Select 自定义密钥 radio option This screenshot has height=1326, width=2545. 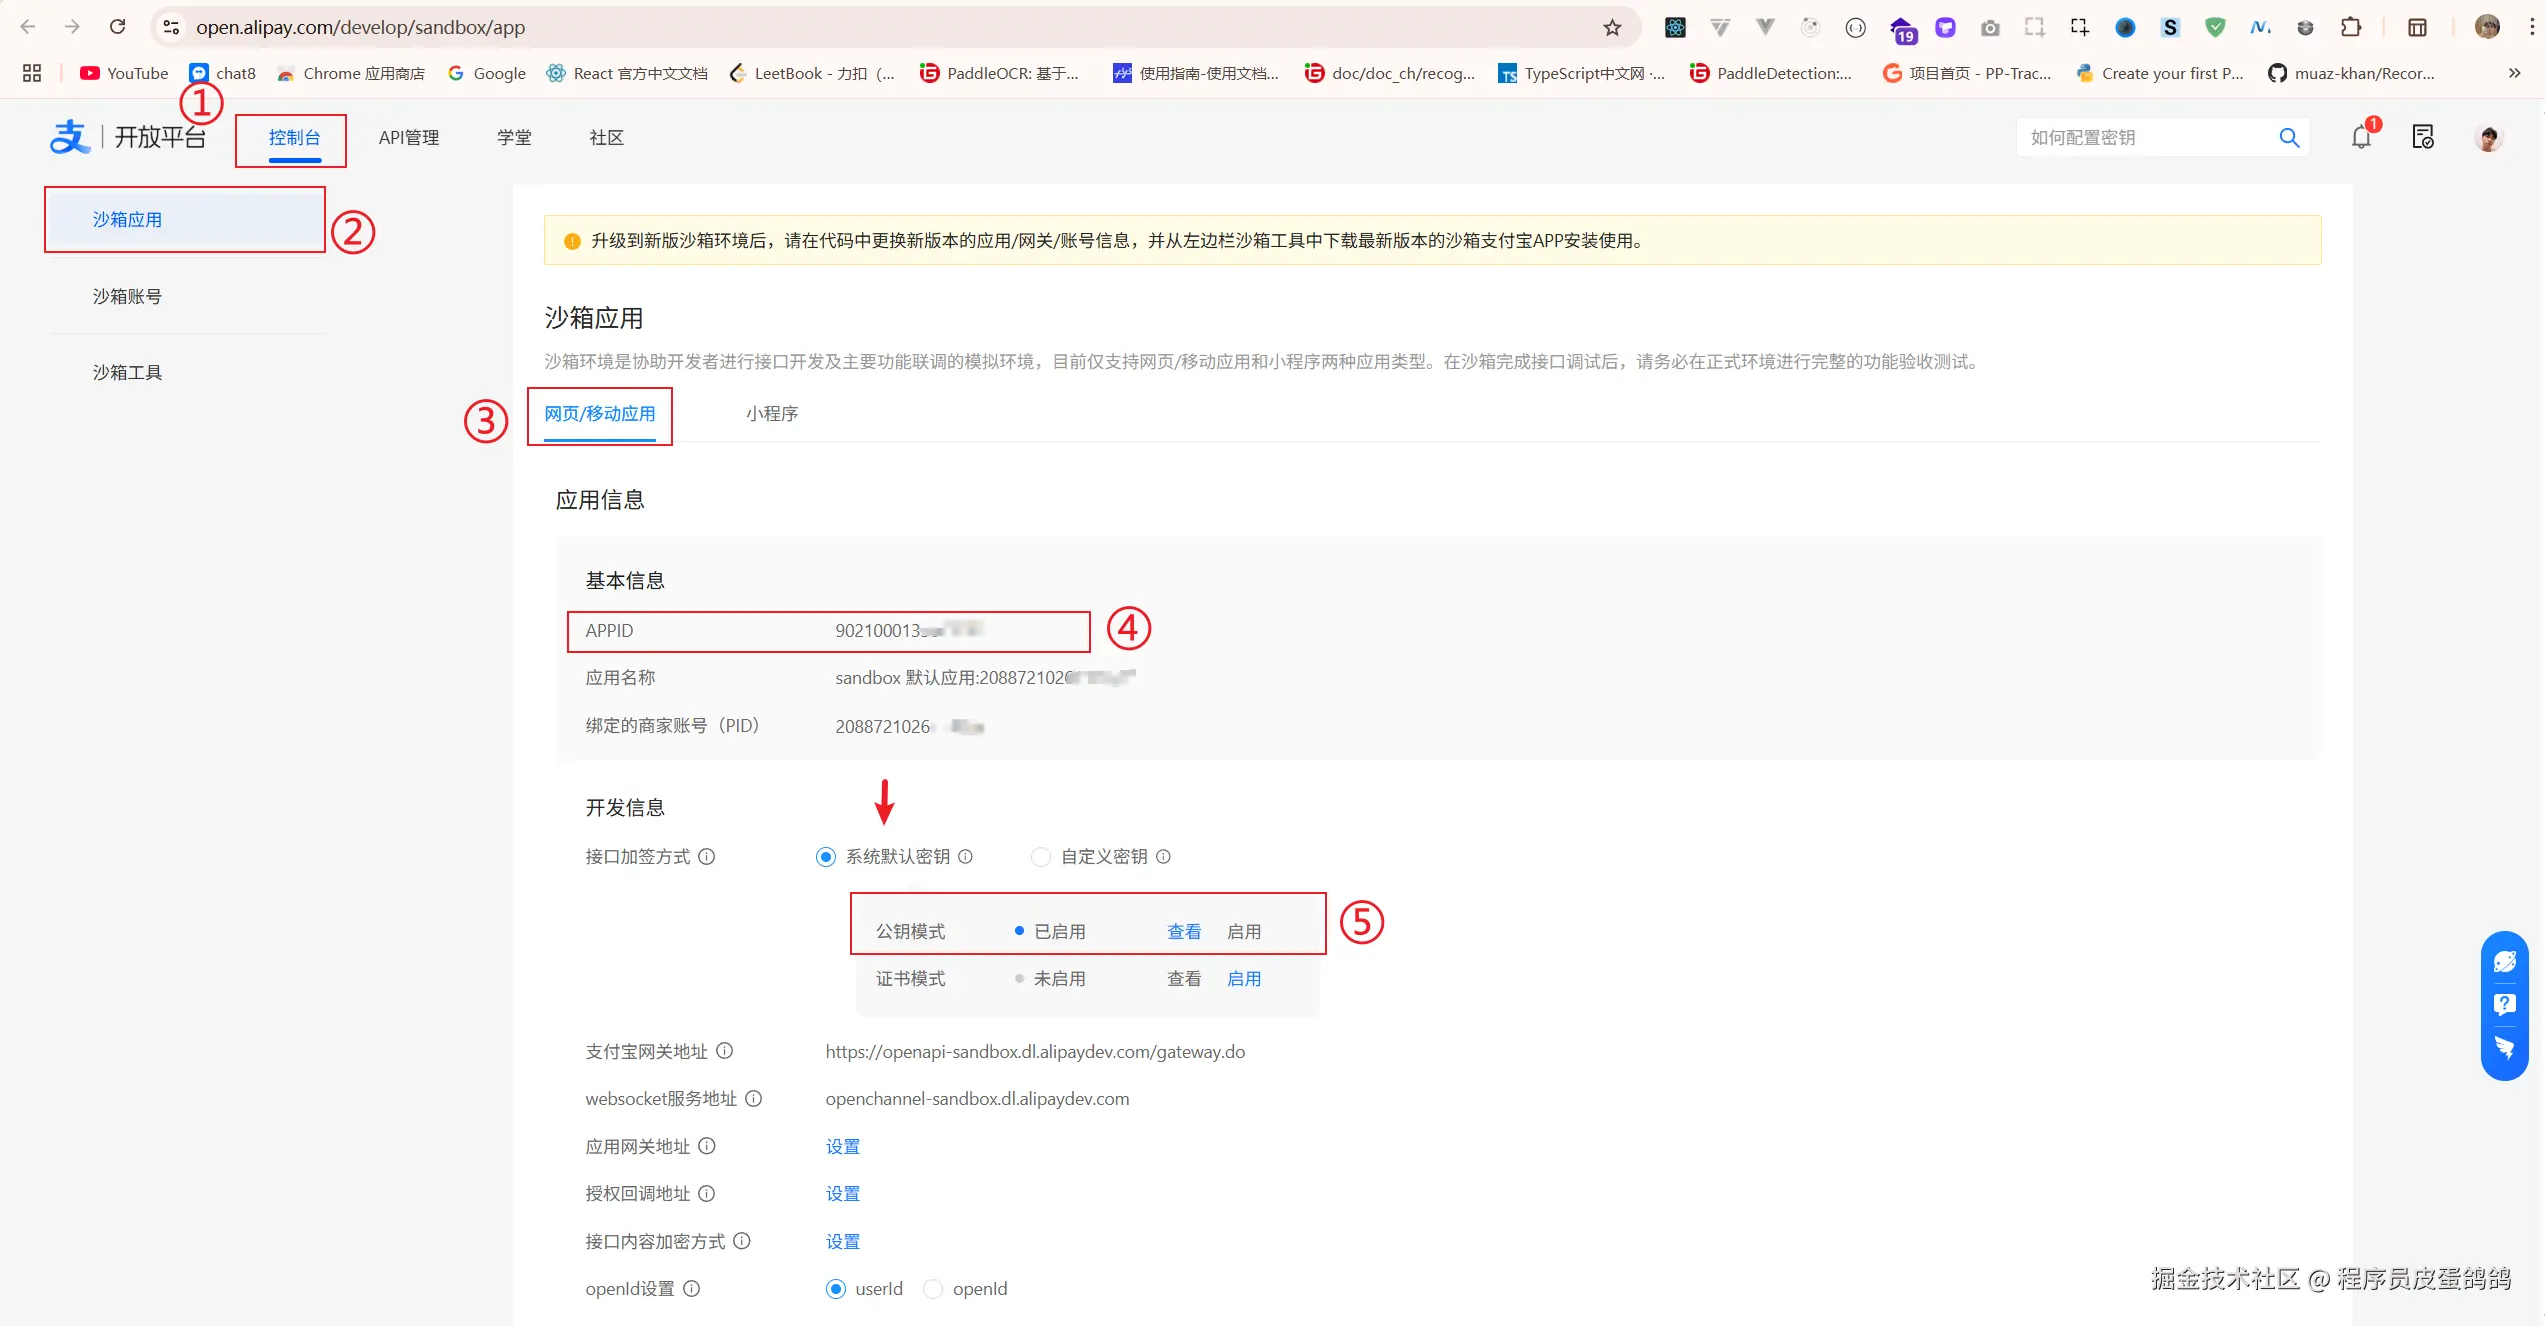(x=1041, y=856)
